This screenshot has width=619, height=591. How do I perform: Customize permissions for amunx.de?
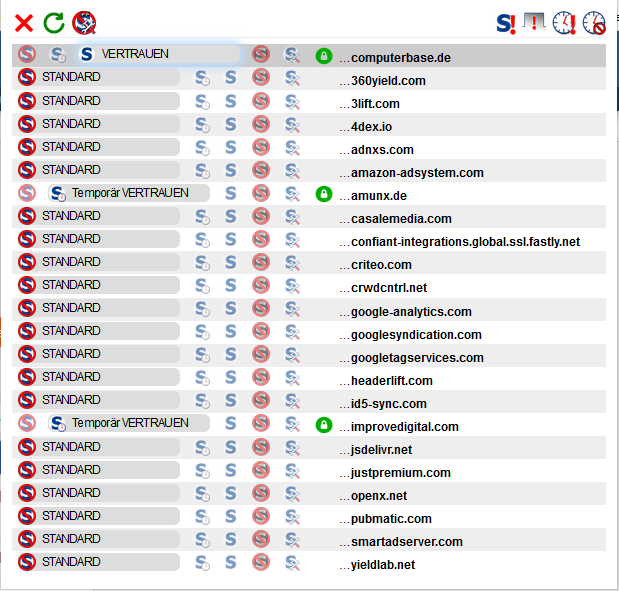coord(293,194)
